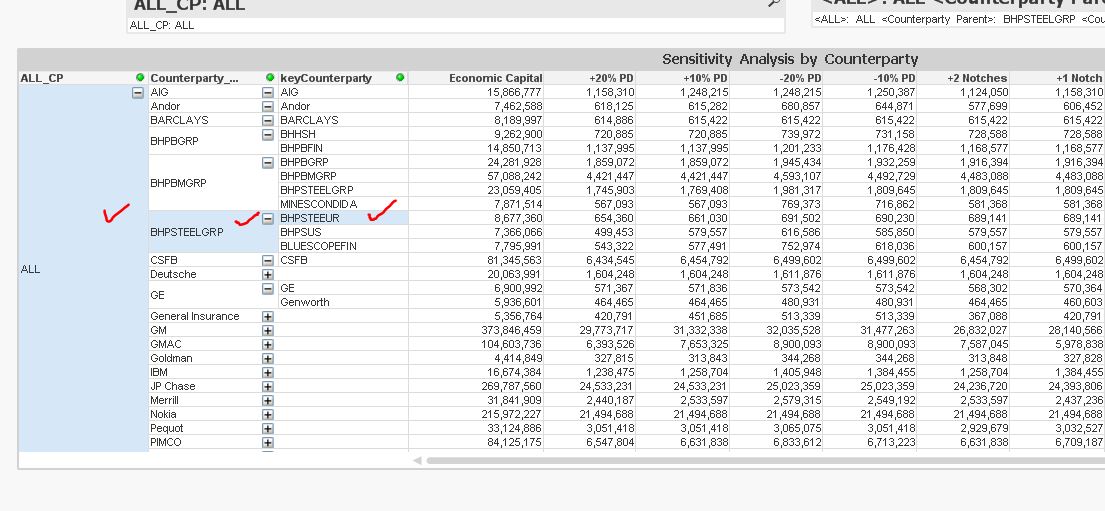This screenshot has height=511, width=1105.
Task: Expand the IBM counterparty row
Action: (268, 372)
